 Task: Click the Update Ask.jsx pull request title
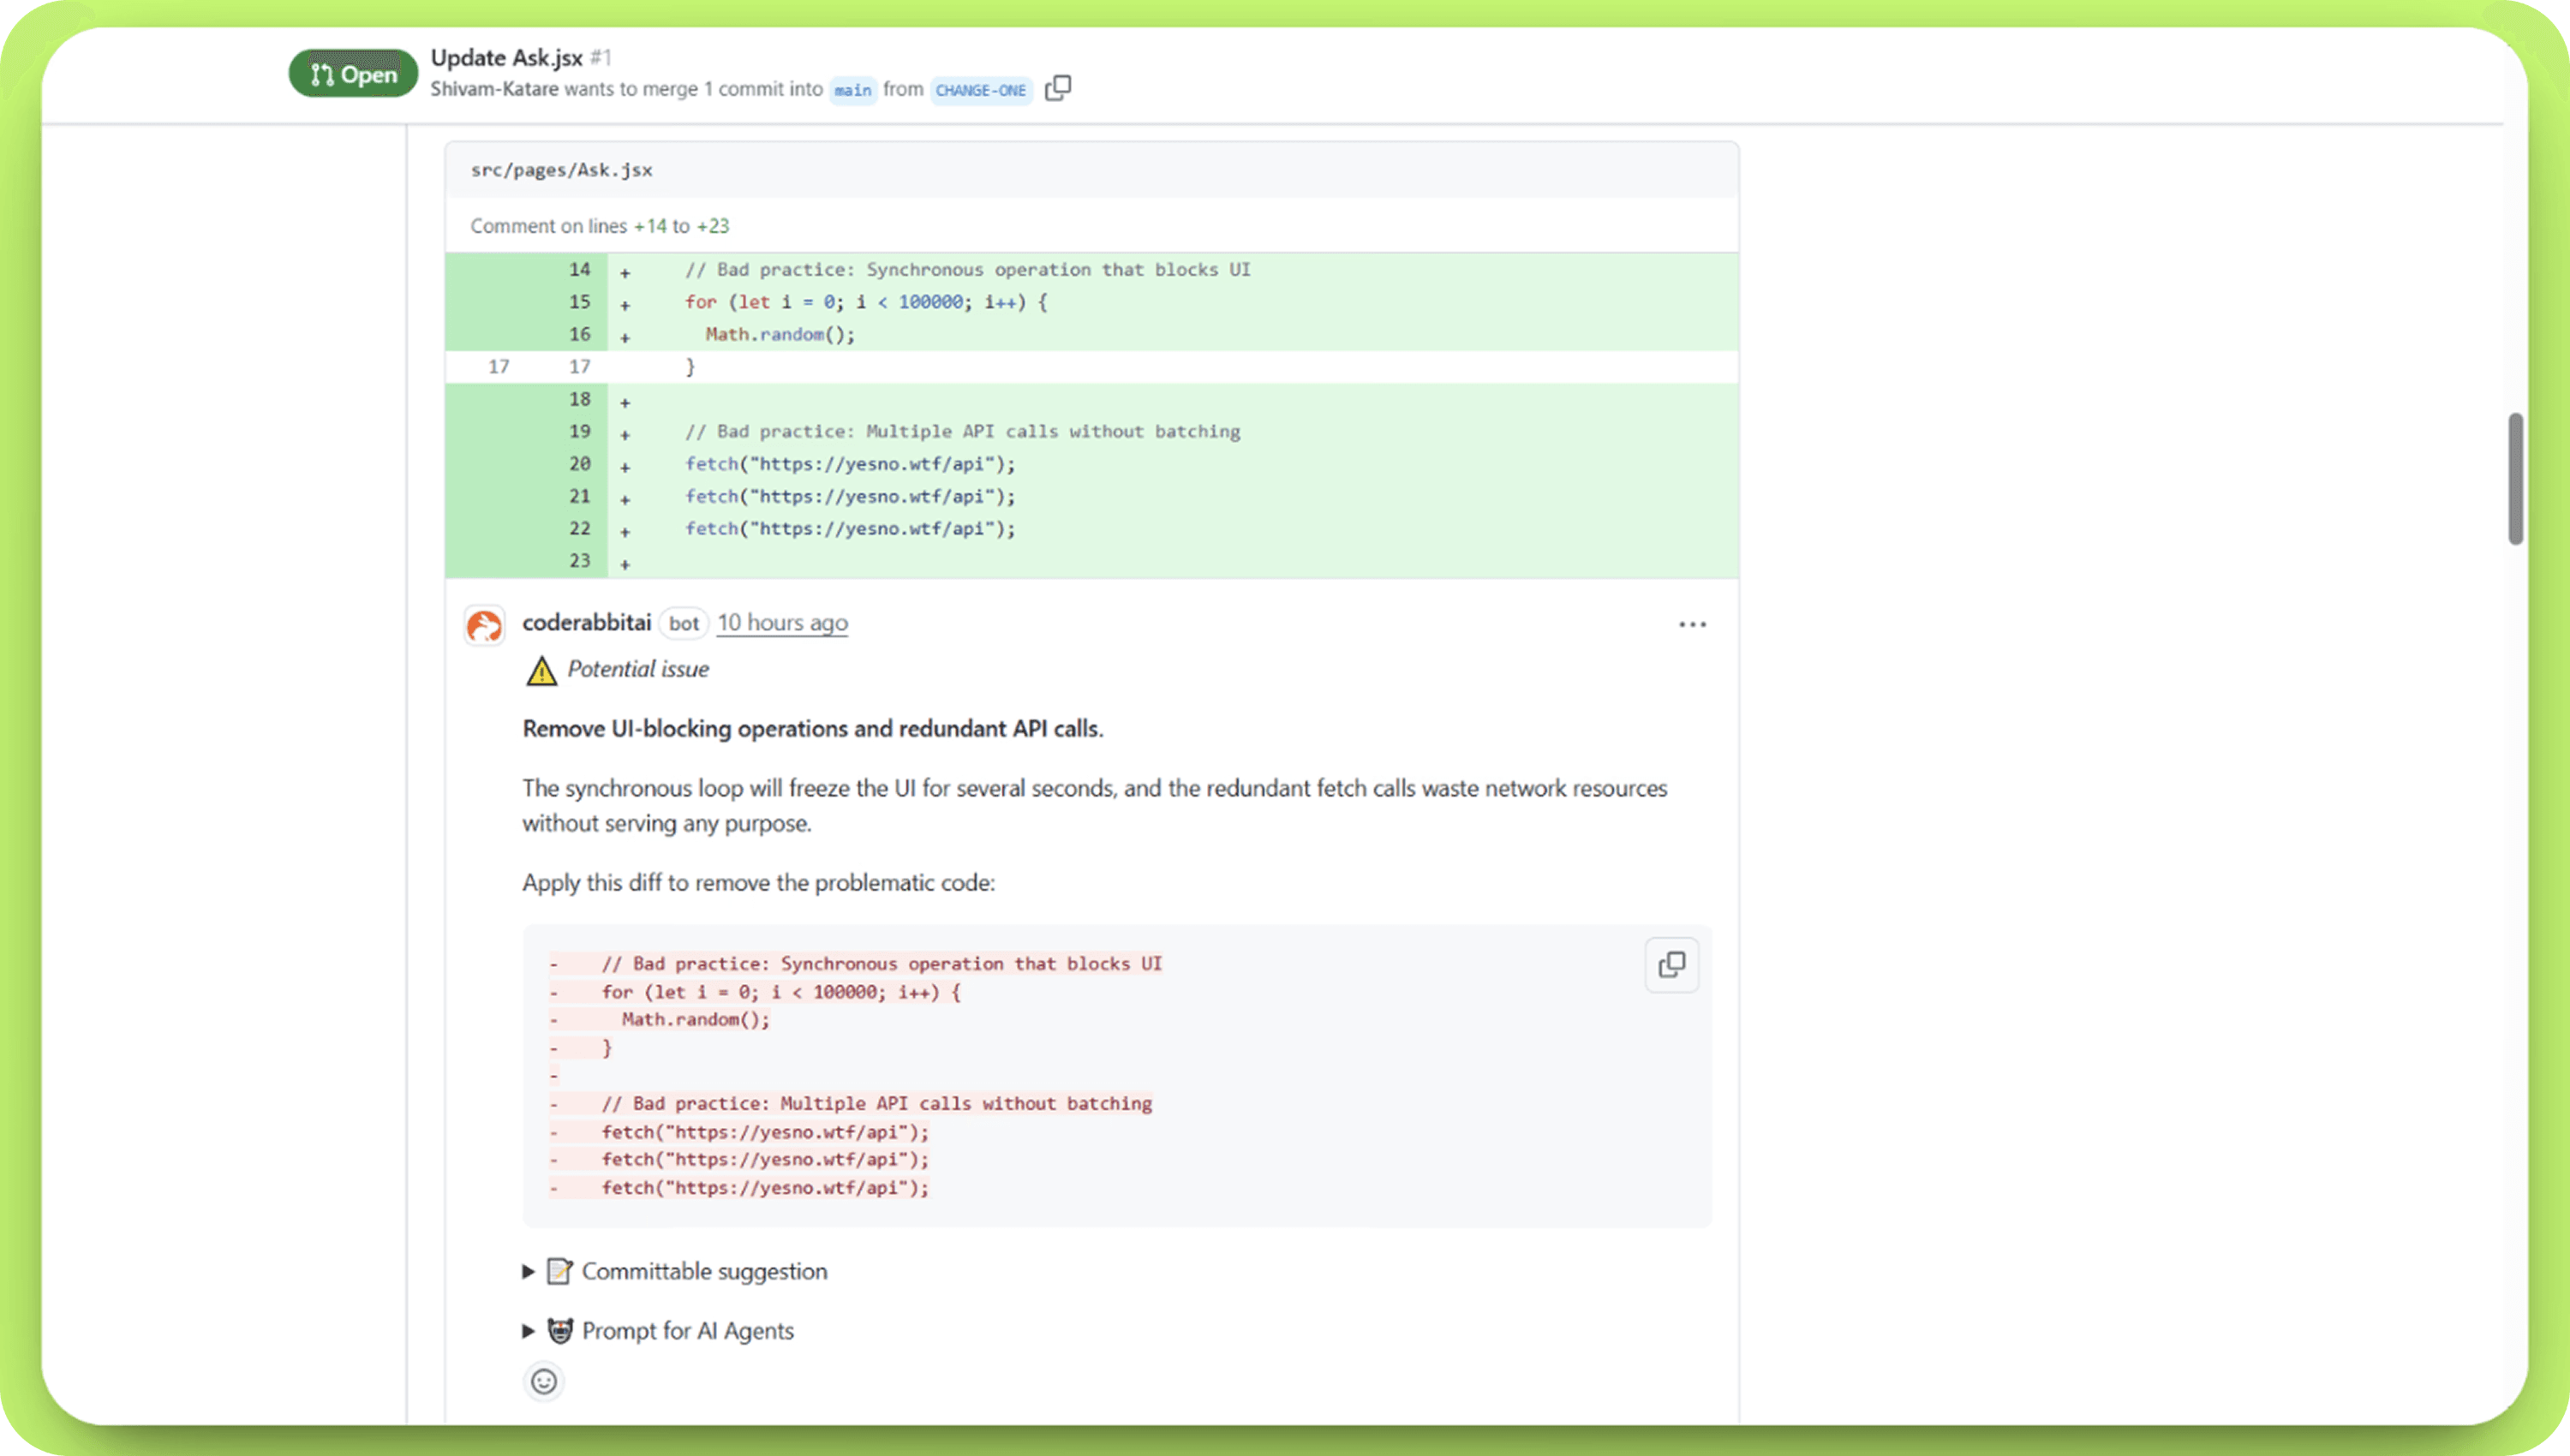pyautogui.click(x=506, y=57)
